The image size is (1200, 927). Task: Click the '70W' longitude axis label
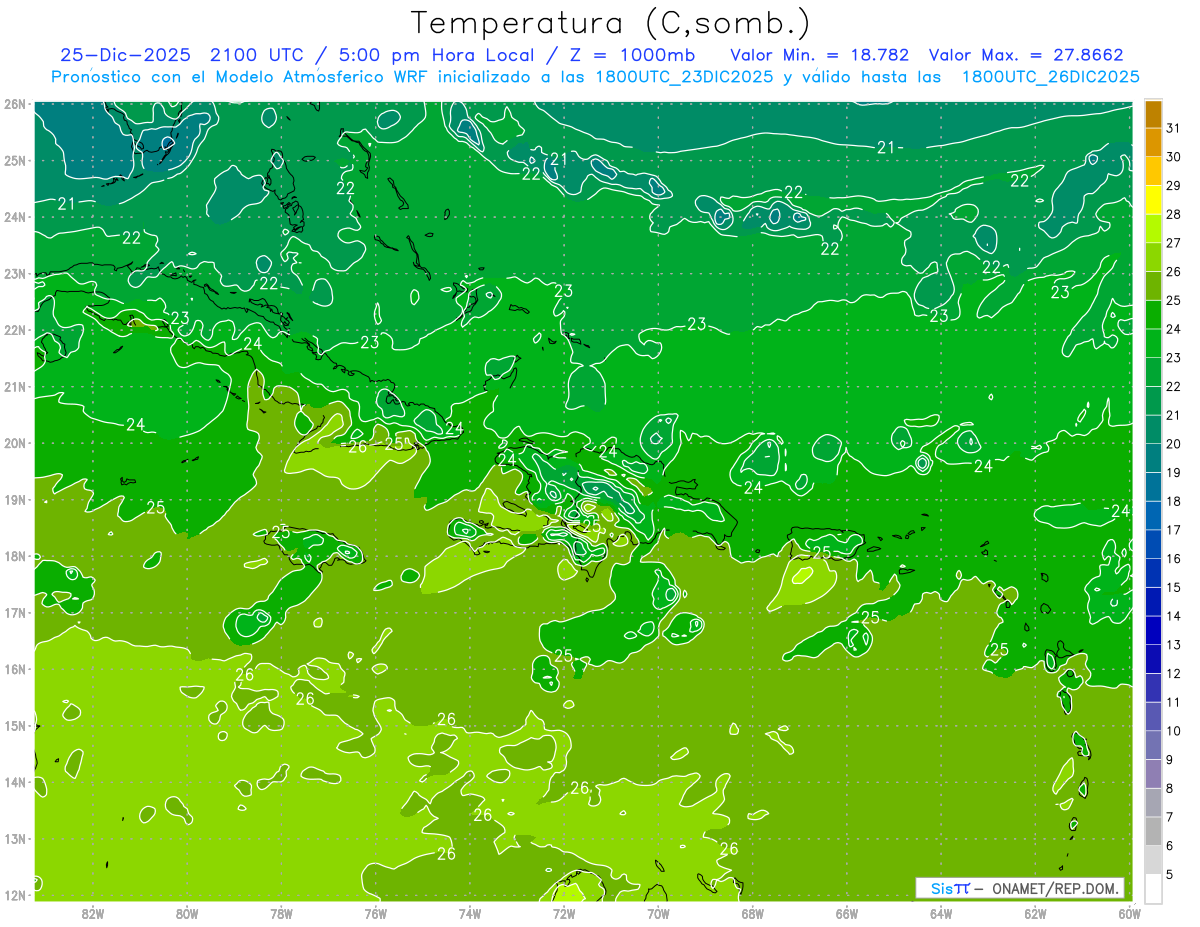point(658,913)
